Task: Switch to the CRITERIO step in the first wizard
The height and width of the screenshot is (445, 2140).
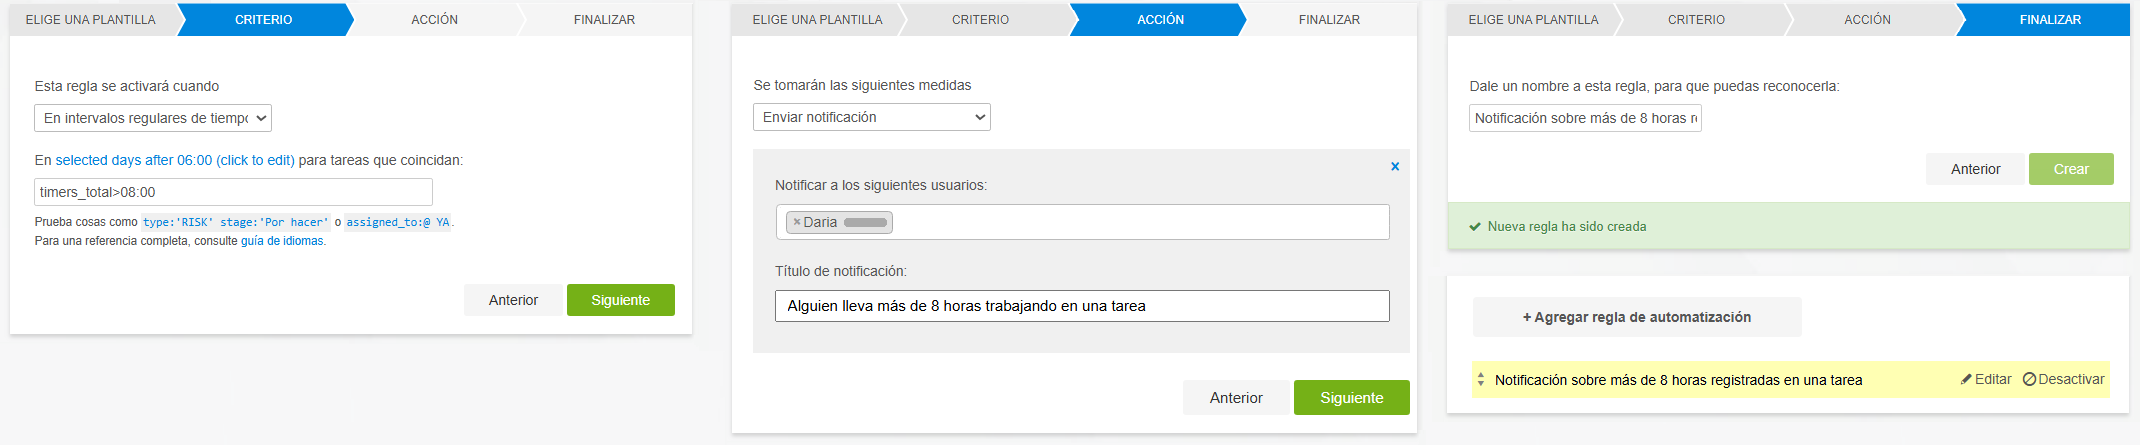Action: tap(263, 19)
